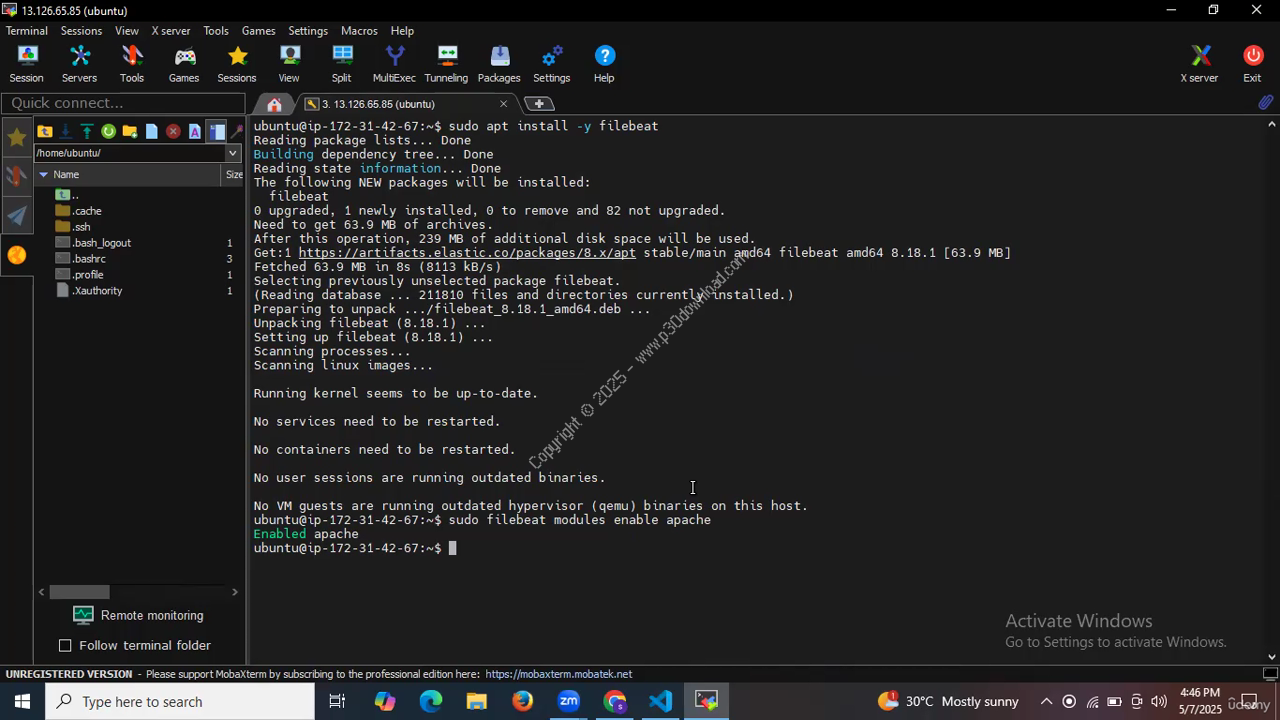
Task: Download selected files in SFTP toolbar
Action: pos(66,132)
